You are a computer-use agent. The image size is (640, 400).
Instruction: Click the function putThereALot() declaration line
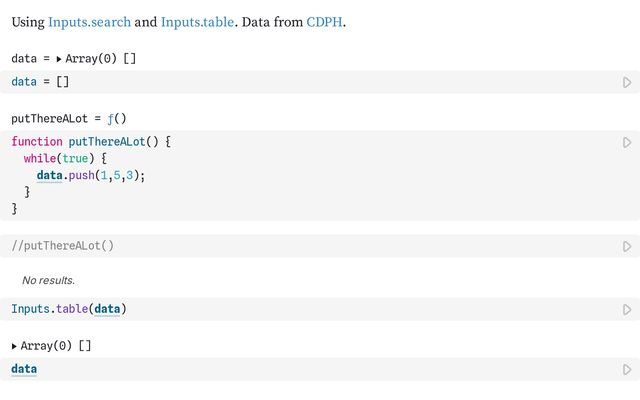coord(91,142)
